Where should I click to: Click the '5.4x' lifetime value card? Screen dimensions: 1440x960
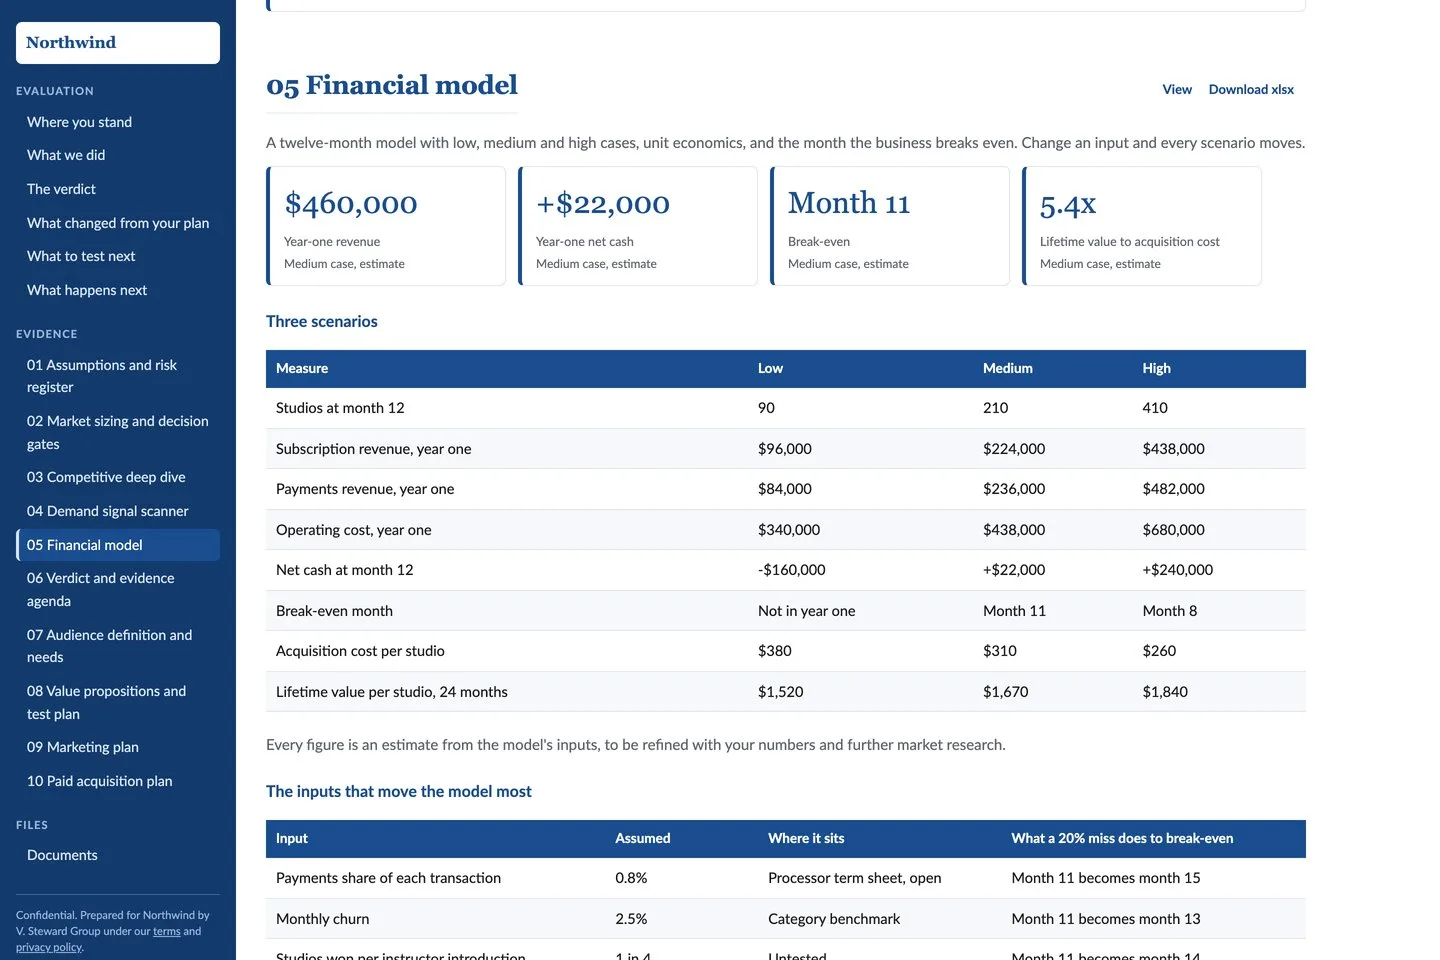[1142, 226]
